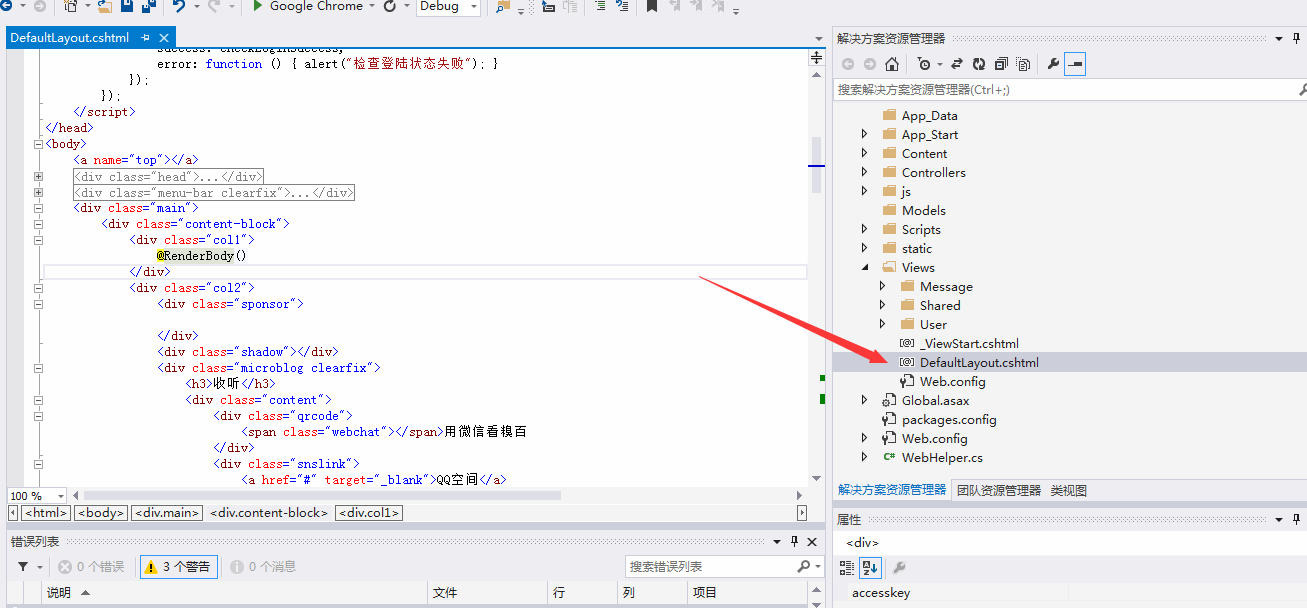The height and width of the screenshot is (608, 1307).
Task: Toggle the Preview Selected Items button
Action: tap(1075, 64)
